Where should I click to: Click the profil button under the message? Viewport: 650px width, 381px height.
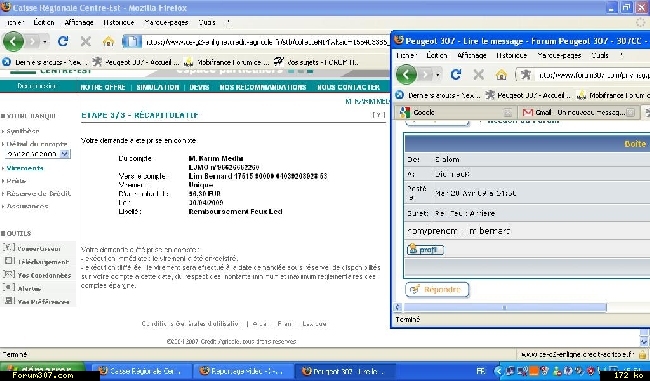[x=425, y=250]
